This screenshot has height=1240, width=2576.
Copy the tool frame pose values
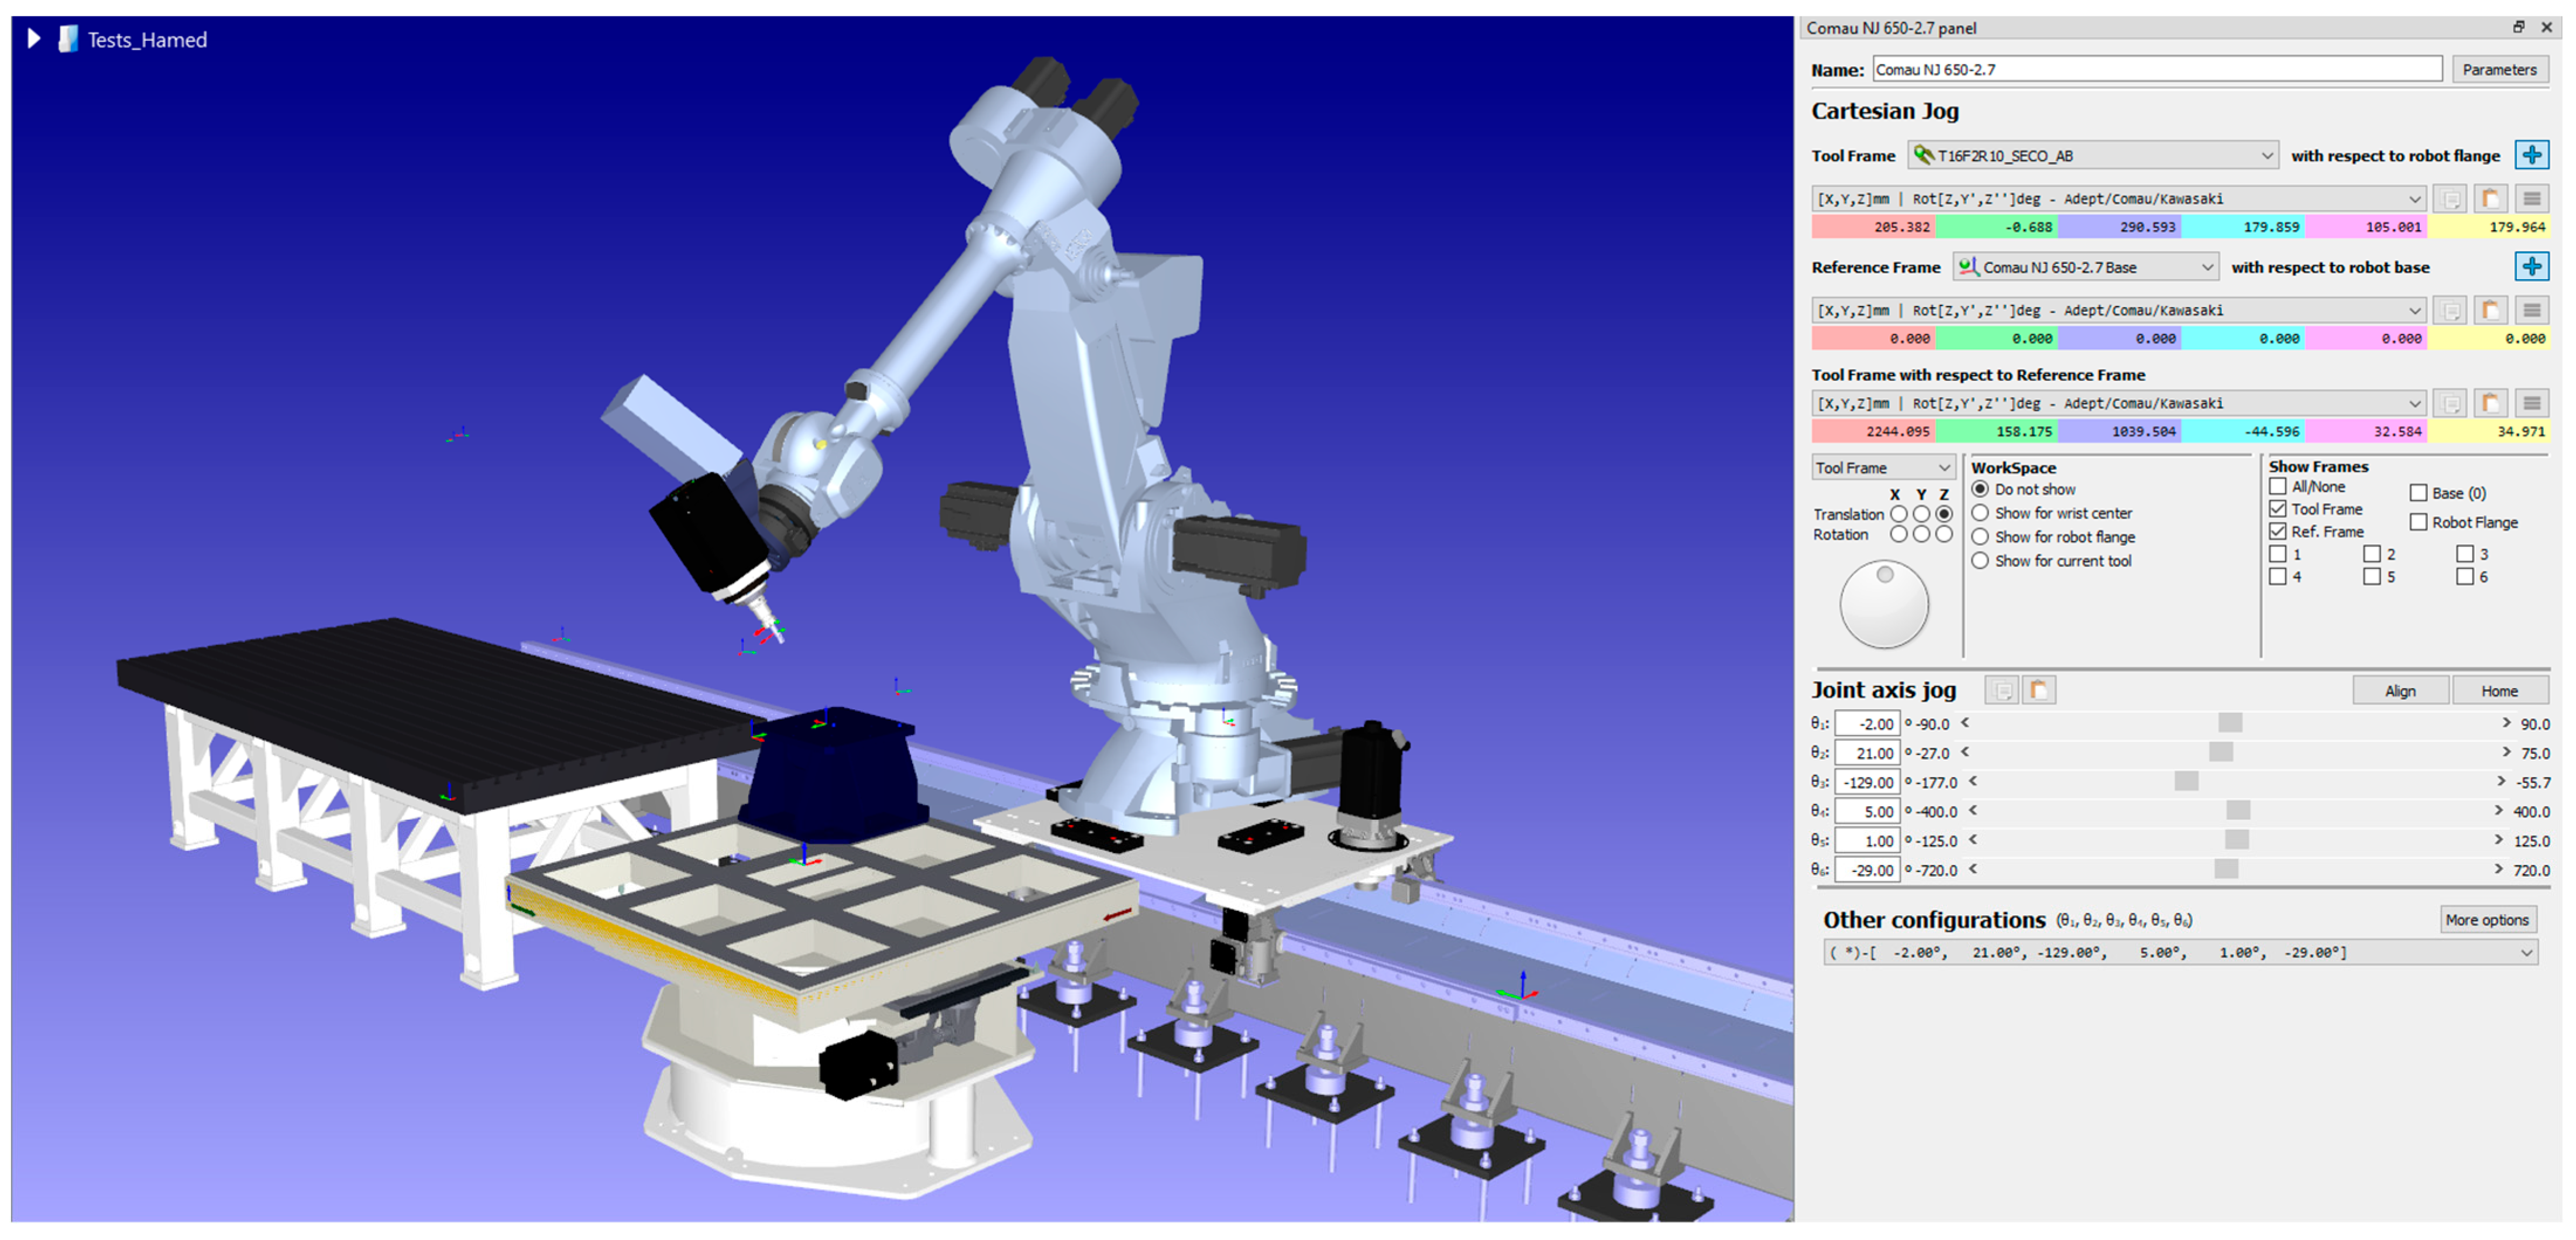[2450, 199]
